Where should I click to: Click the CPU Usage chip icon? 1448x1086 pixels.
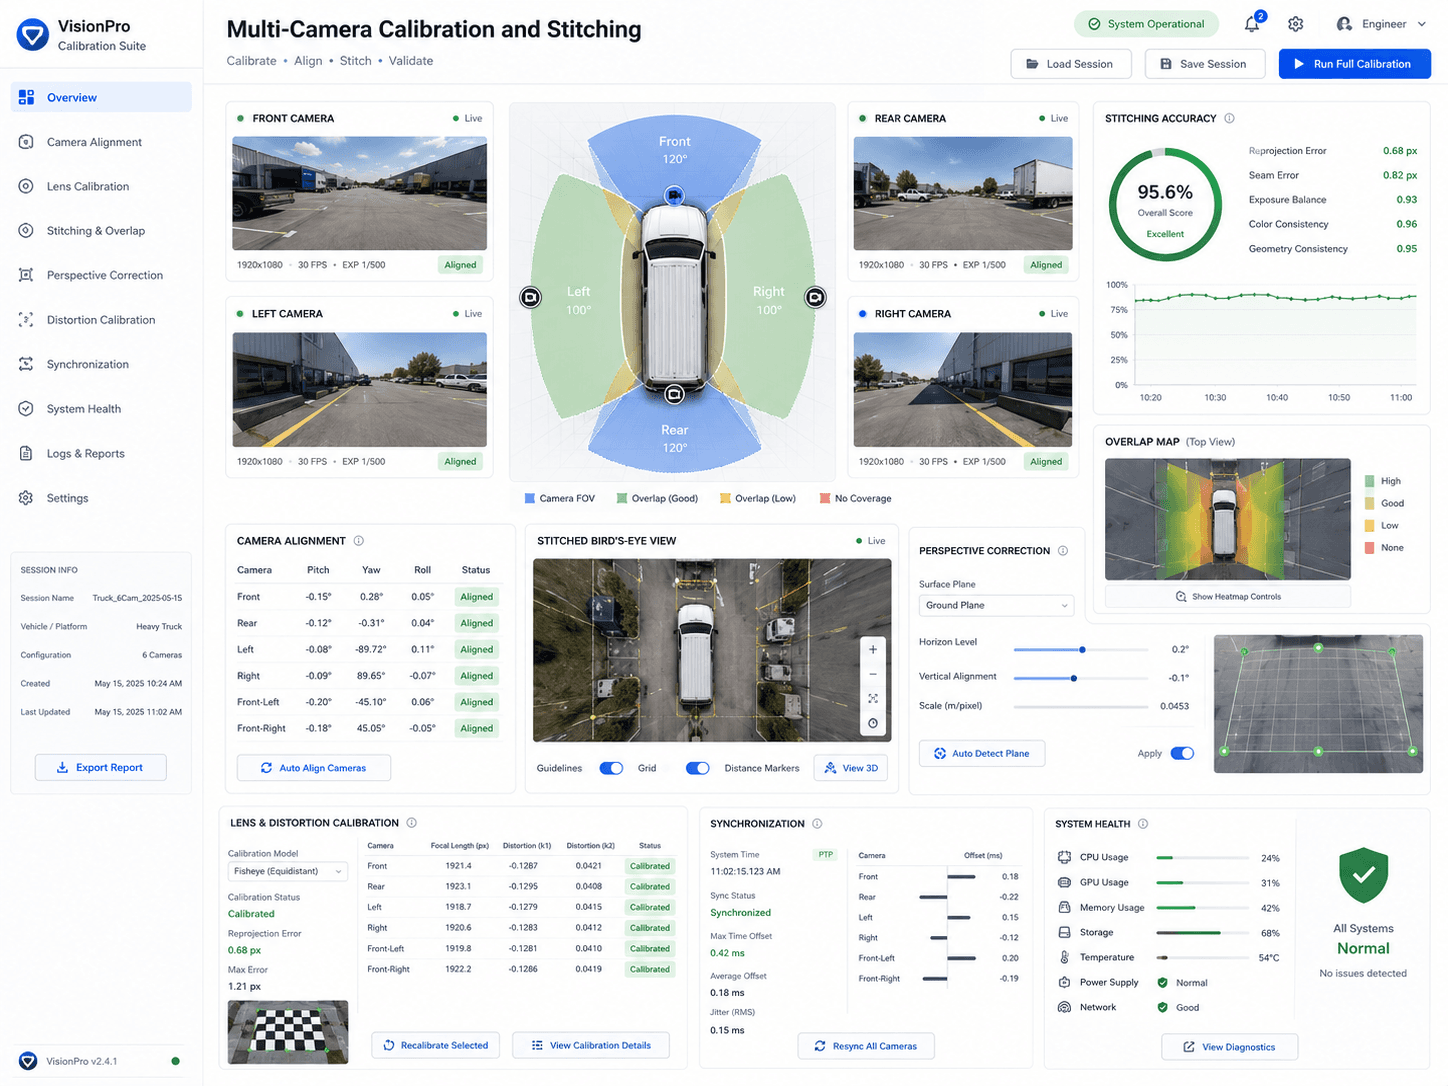[1064, 857]
